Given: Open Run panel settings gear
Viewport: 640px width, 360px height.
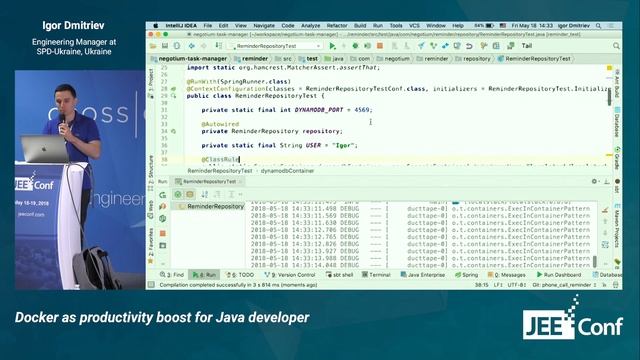Looking at the screenshot, I should pyautogui.click(x=595, y=182).
